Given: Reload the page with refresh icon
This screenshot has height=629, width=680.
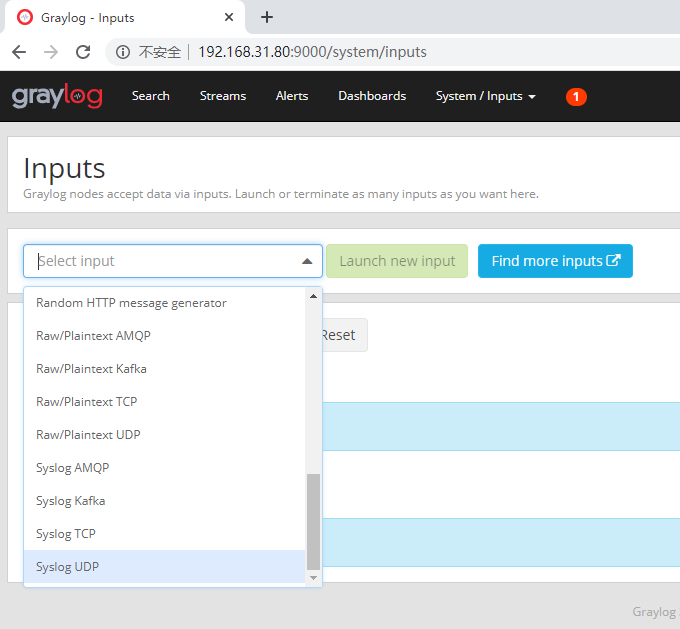Looking at the screenshot, I should 83,52.
